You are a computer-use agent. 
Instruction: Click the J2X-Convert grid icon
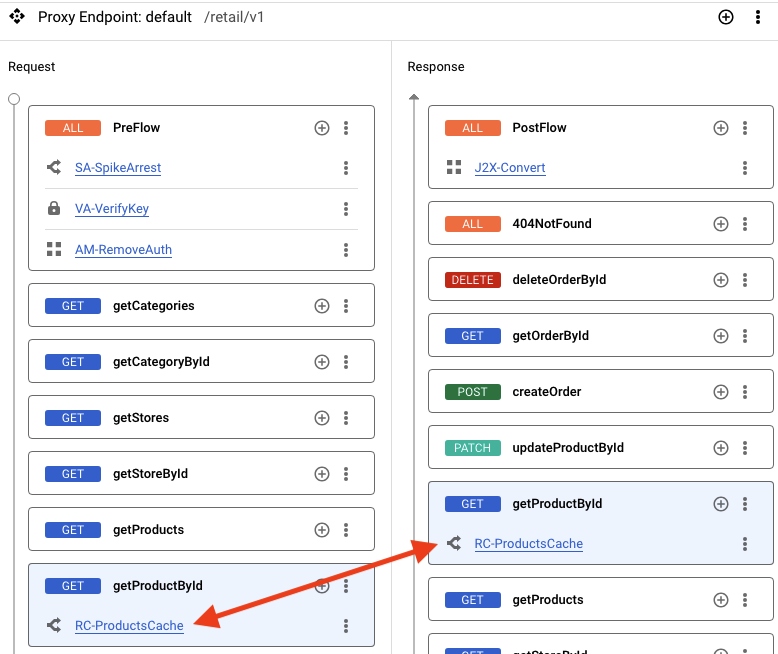coord(454,167)
